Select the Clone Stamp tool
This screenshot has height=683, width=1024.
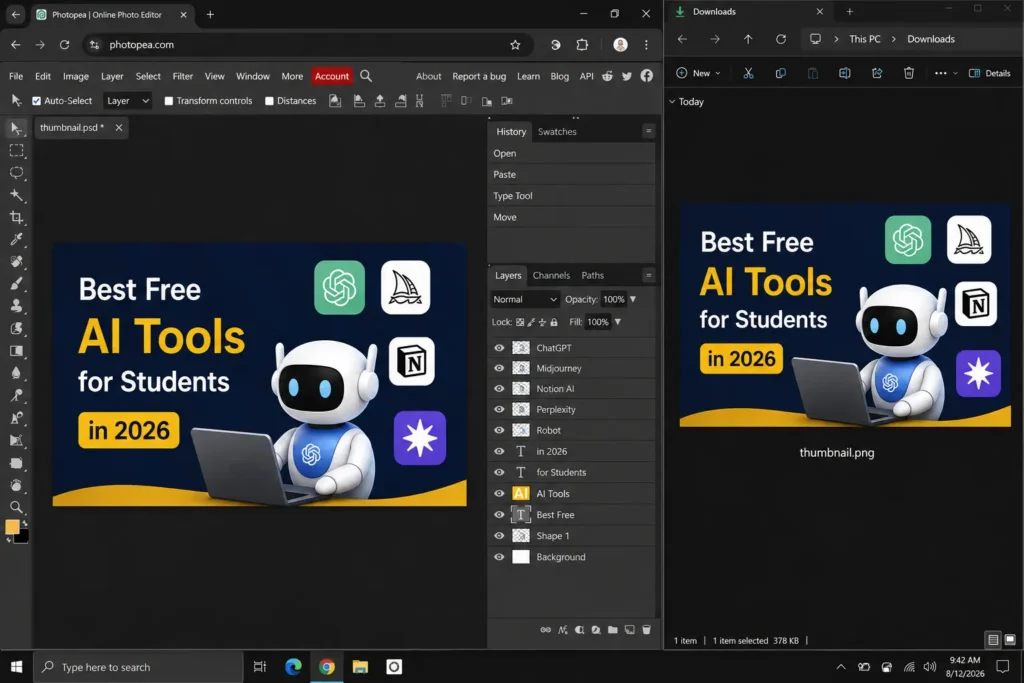tap(16, 306)
